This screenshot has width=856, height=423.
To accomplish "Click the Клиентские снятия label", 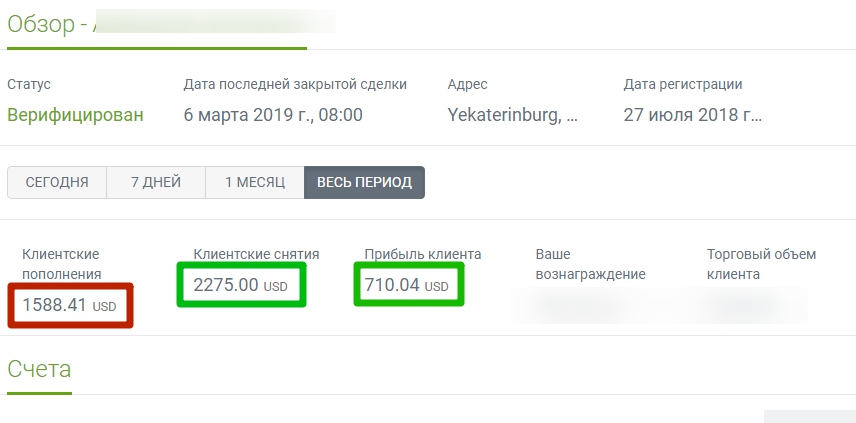I will click(256, 254).
